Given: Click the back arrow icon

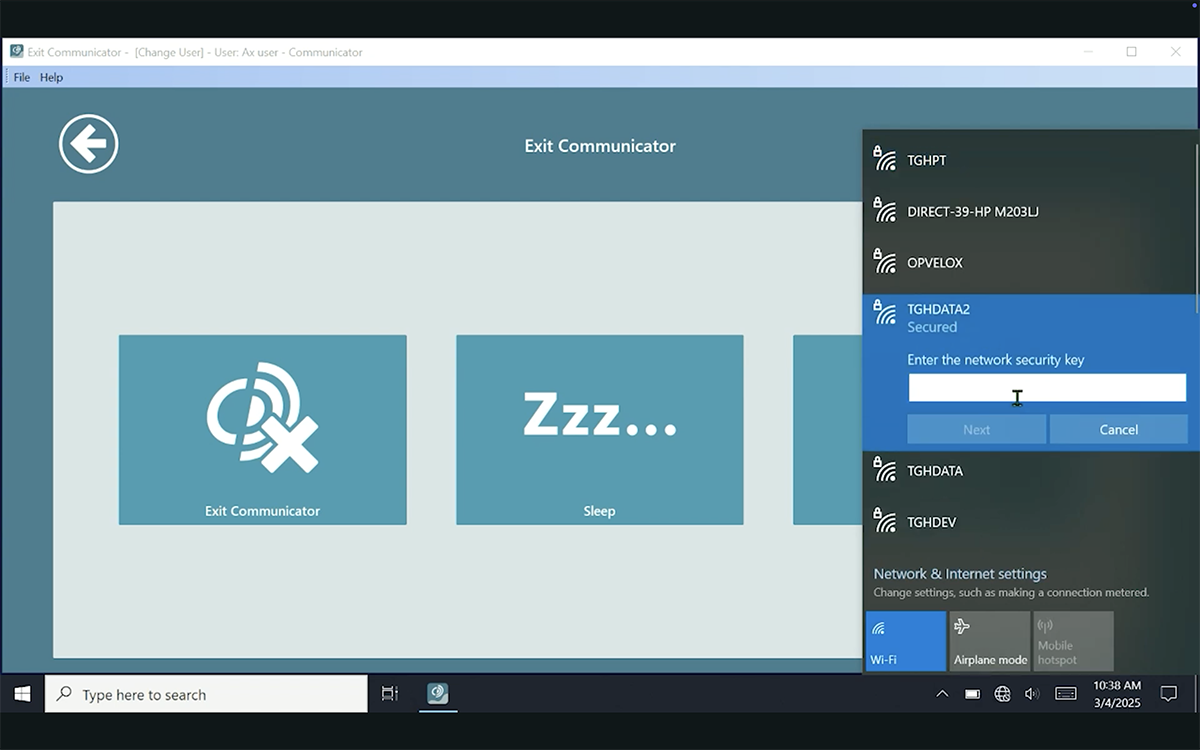Looking at the screenshot, I should tap(89, 145).
